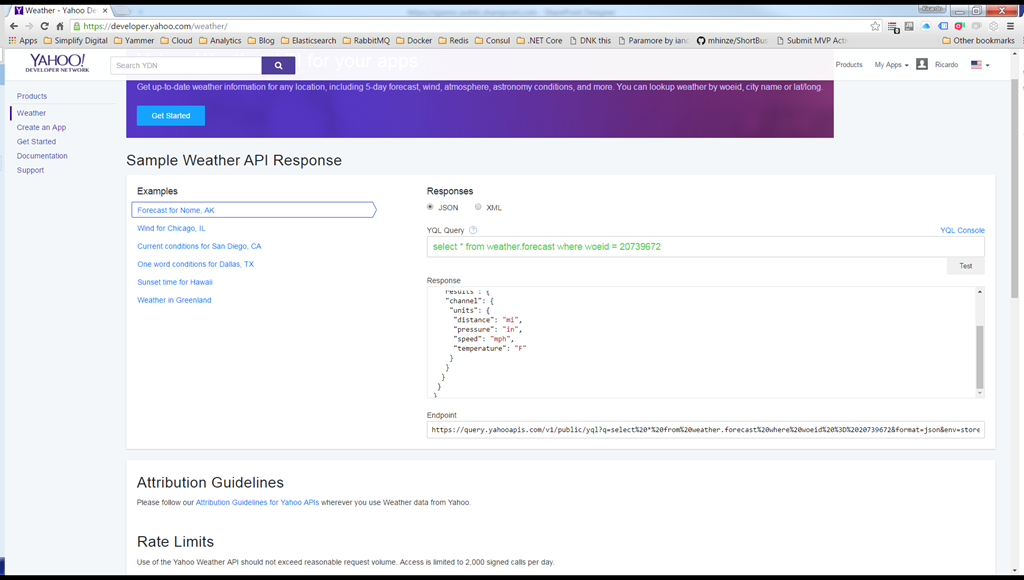This screenshot has height=580, width=1024.
Task: Click Products in the top navigation
Action: tap(849, 65)
